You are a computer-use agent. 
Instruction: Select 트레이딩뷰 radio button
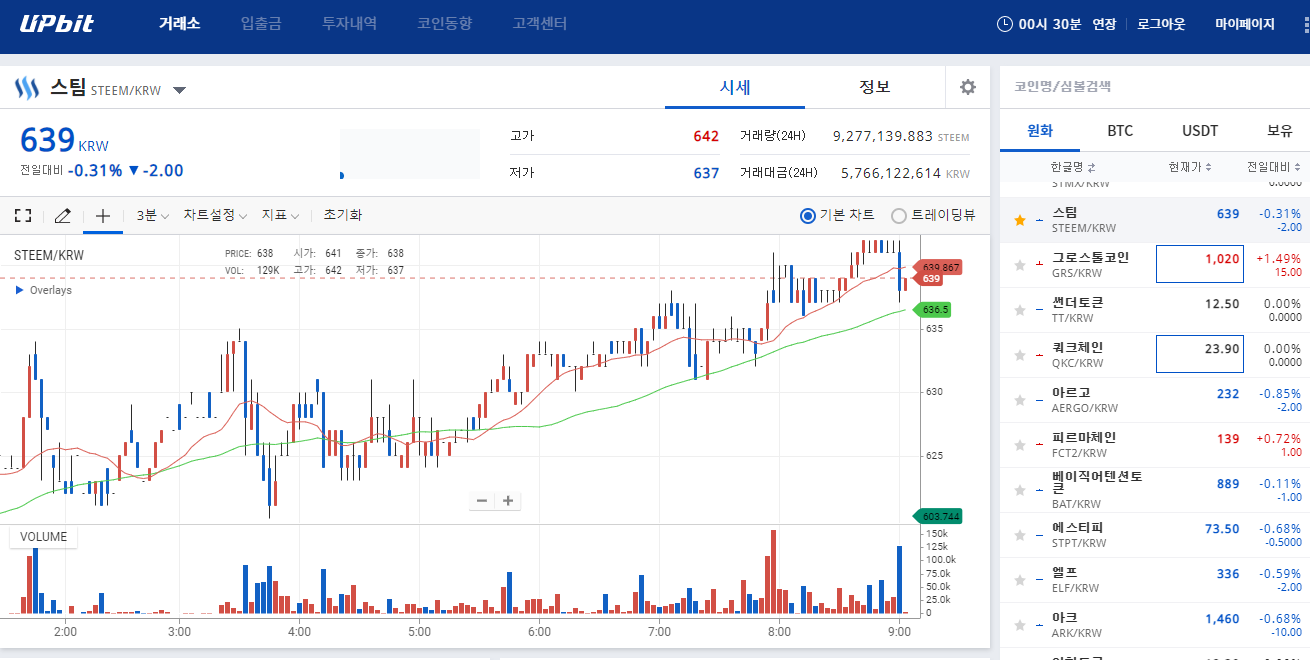899,215
